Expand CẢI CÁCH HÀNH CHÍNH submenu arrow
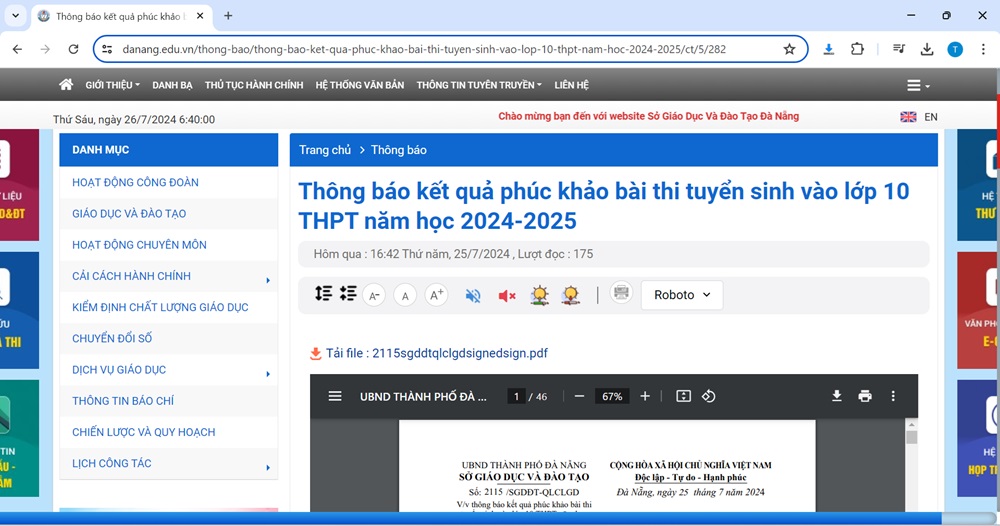This screenshot has width=1000, height=526. click(x=268, y=280)
